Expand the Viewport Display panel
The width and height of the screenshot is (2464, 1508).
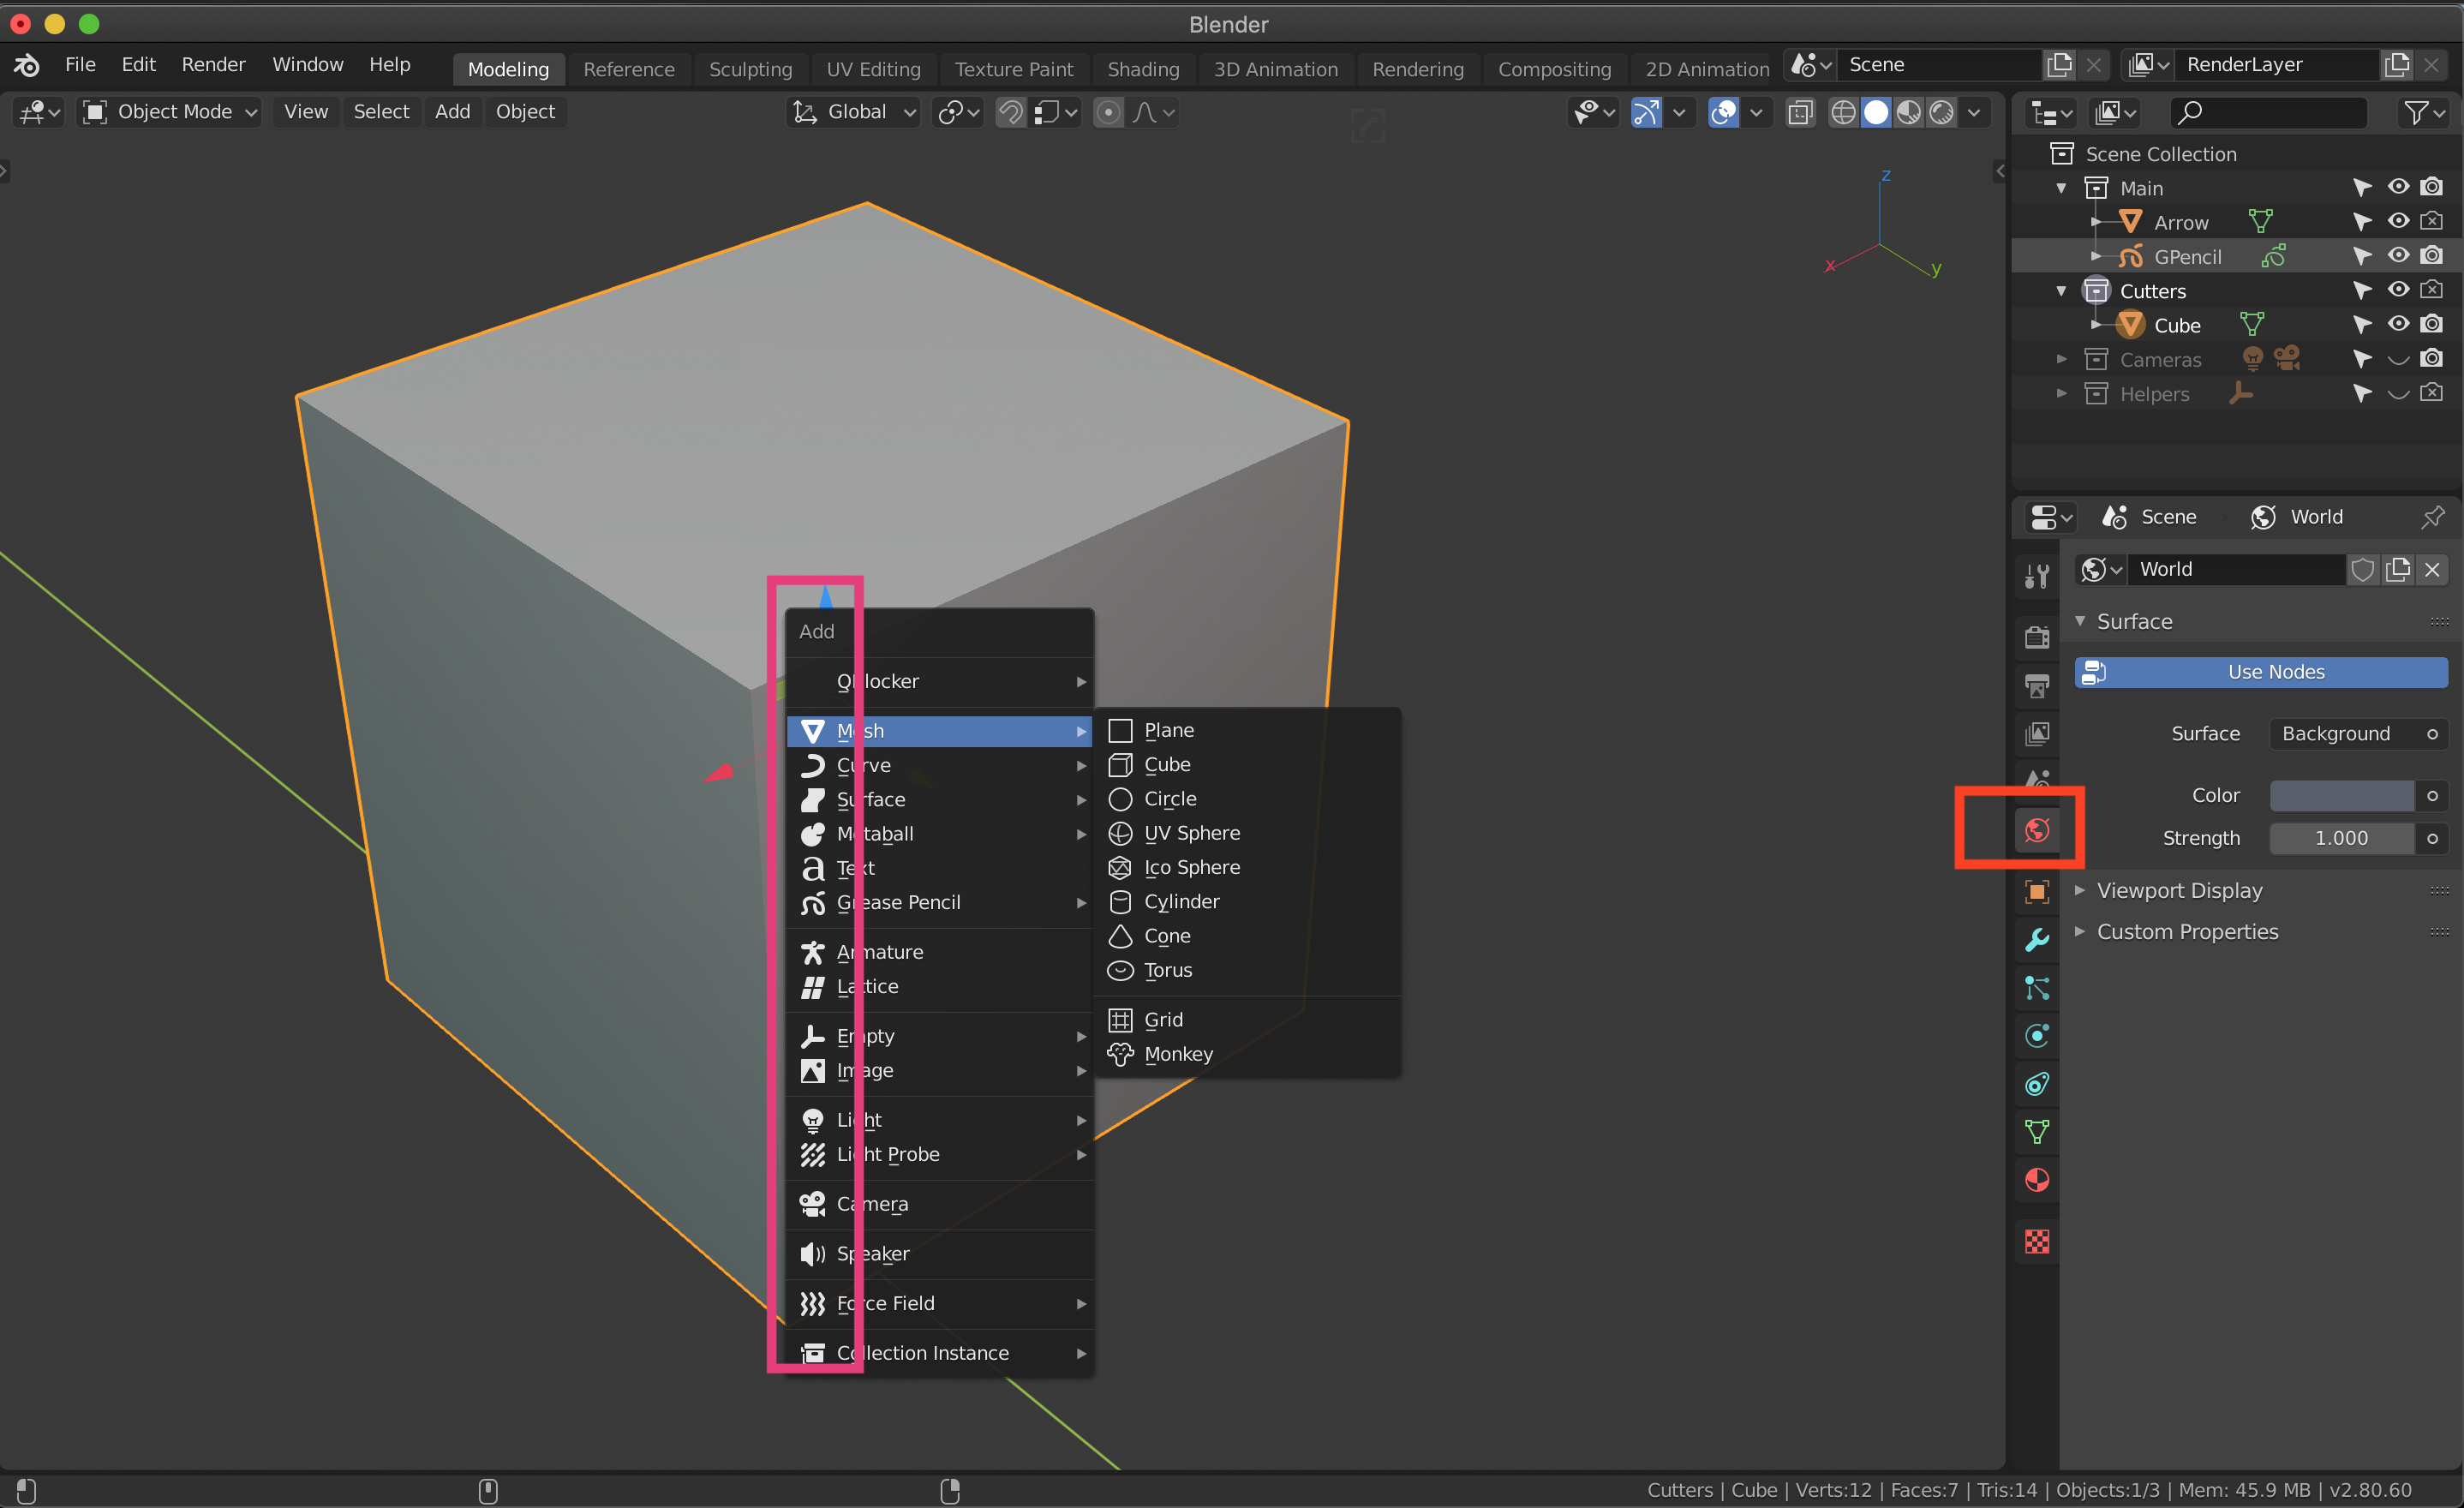tap(2179, 890)
